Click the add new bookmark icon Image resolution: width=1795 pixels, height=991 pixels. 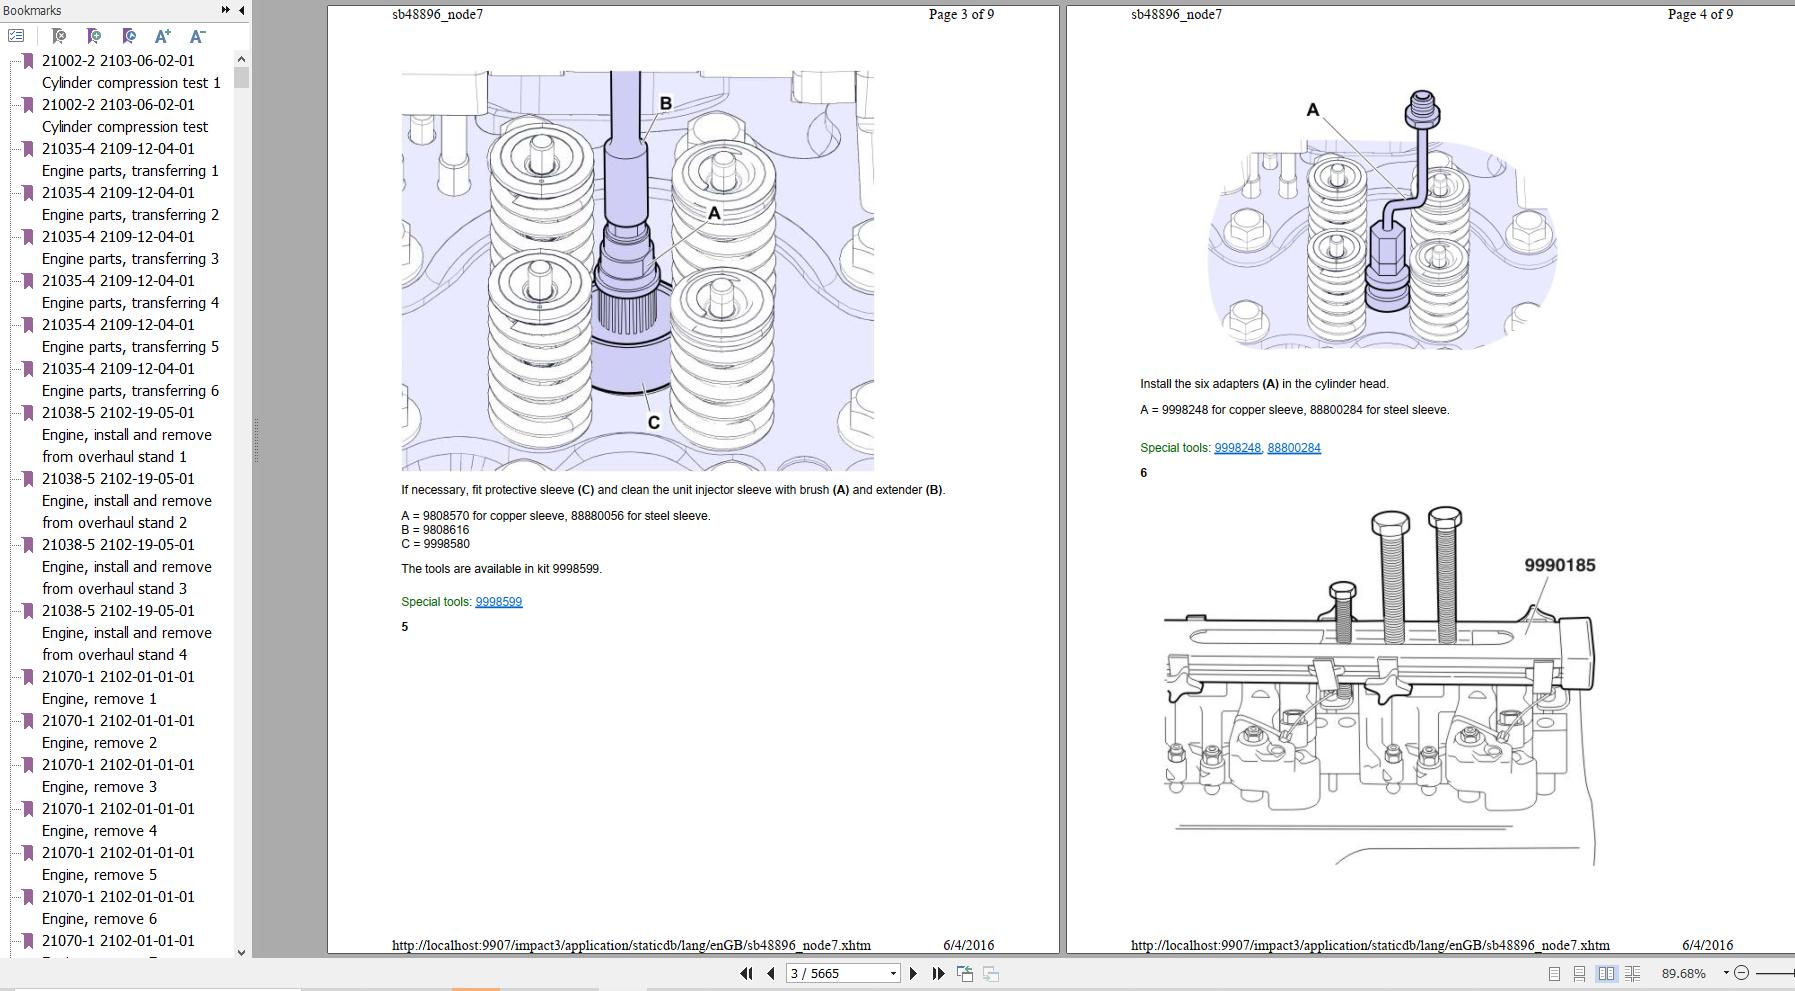click(x=94, y=36)
